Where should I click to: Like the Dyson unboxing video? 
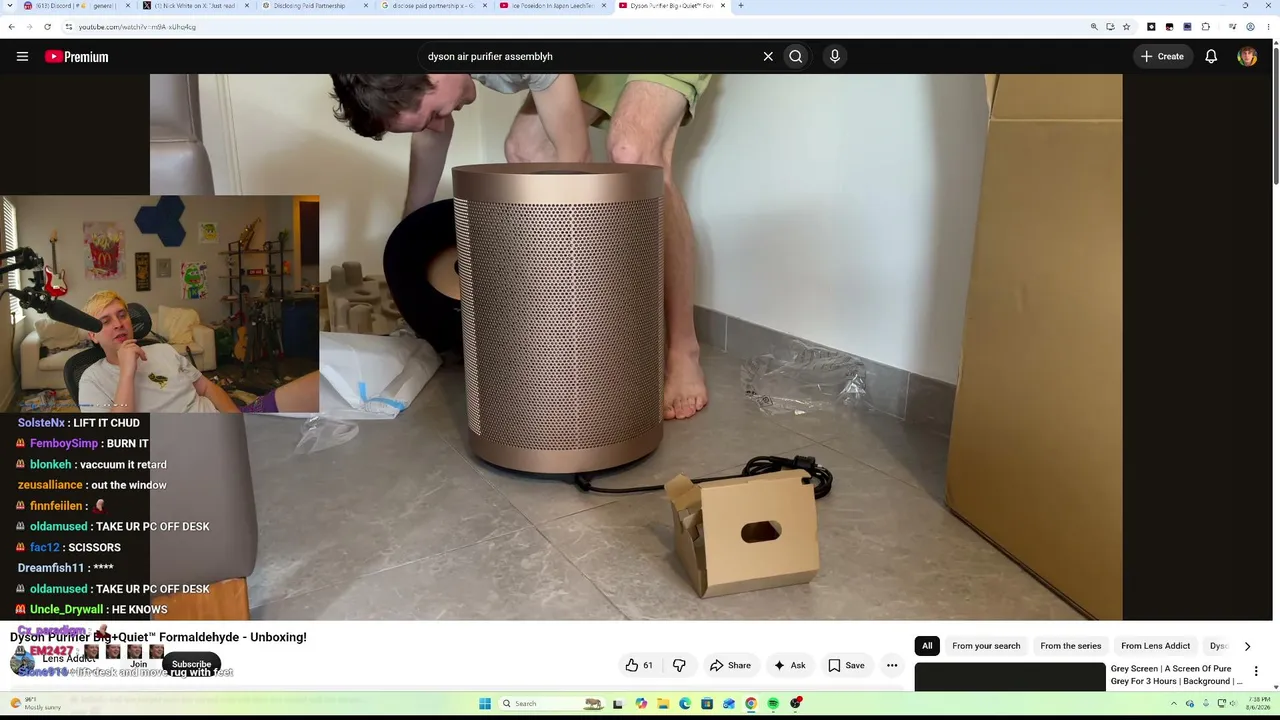pyautogui.click(x=639, y=665)
